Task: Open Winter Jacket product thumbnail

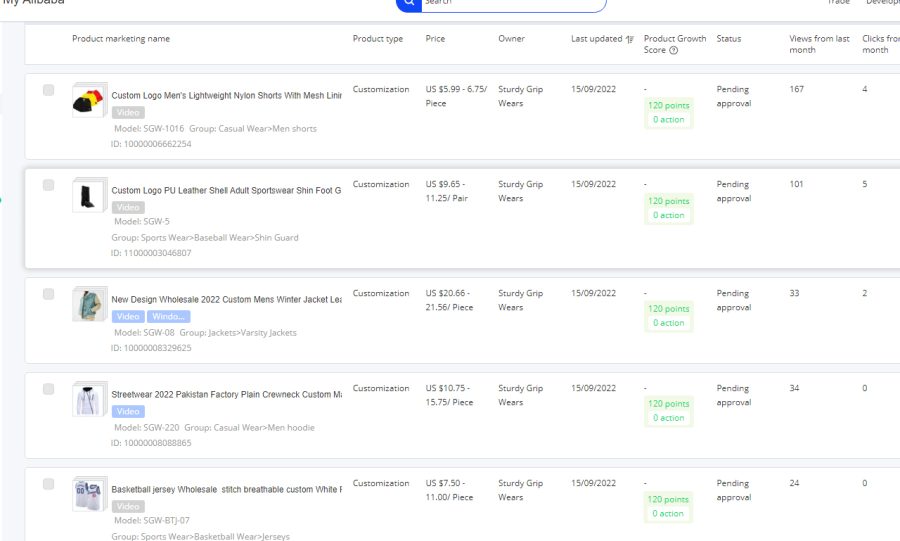Action: coord(89,304)
